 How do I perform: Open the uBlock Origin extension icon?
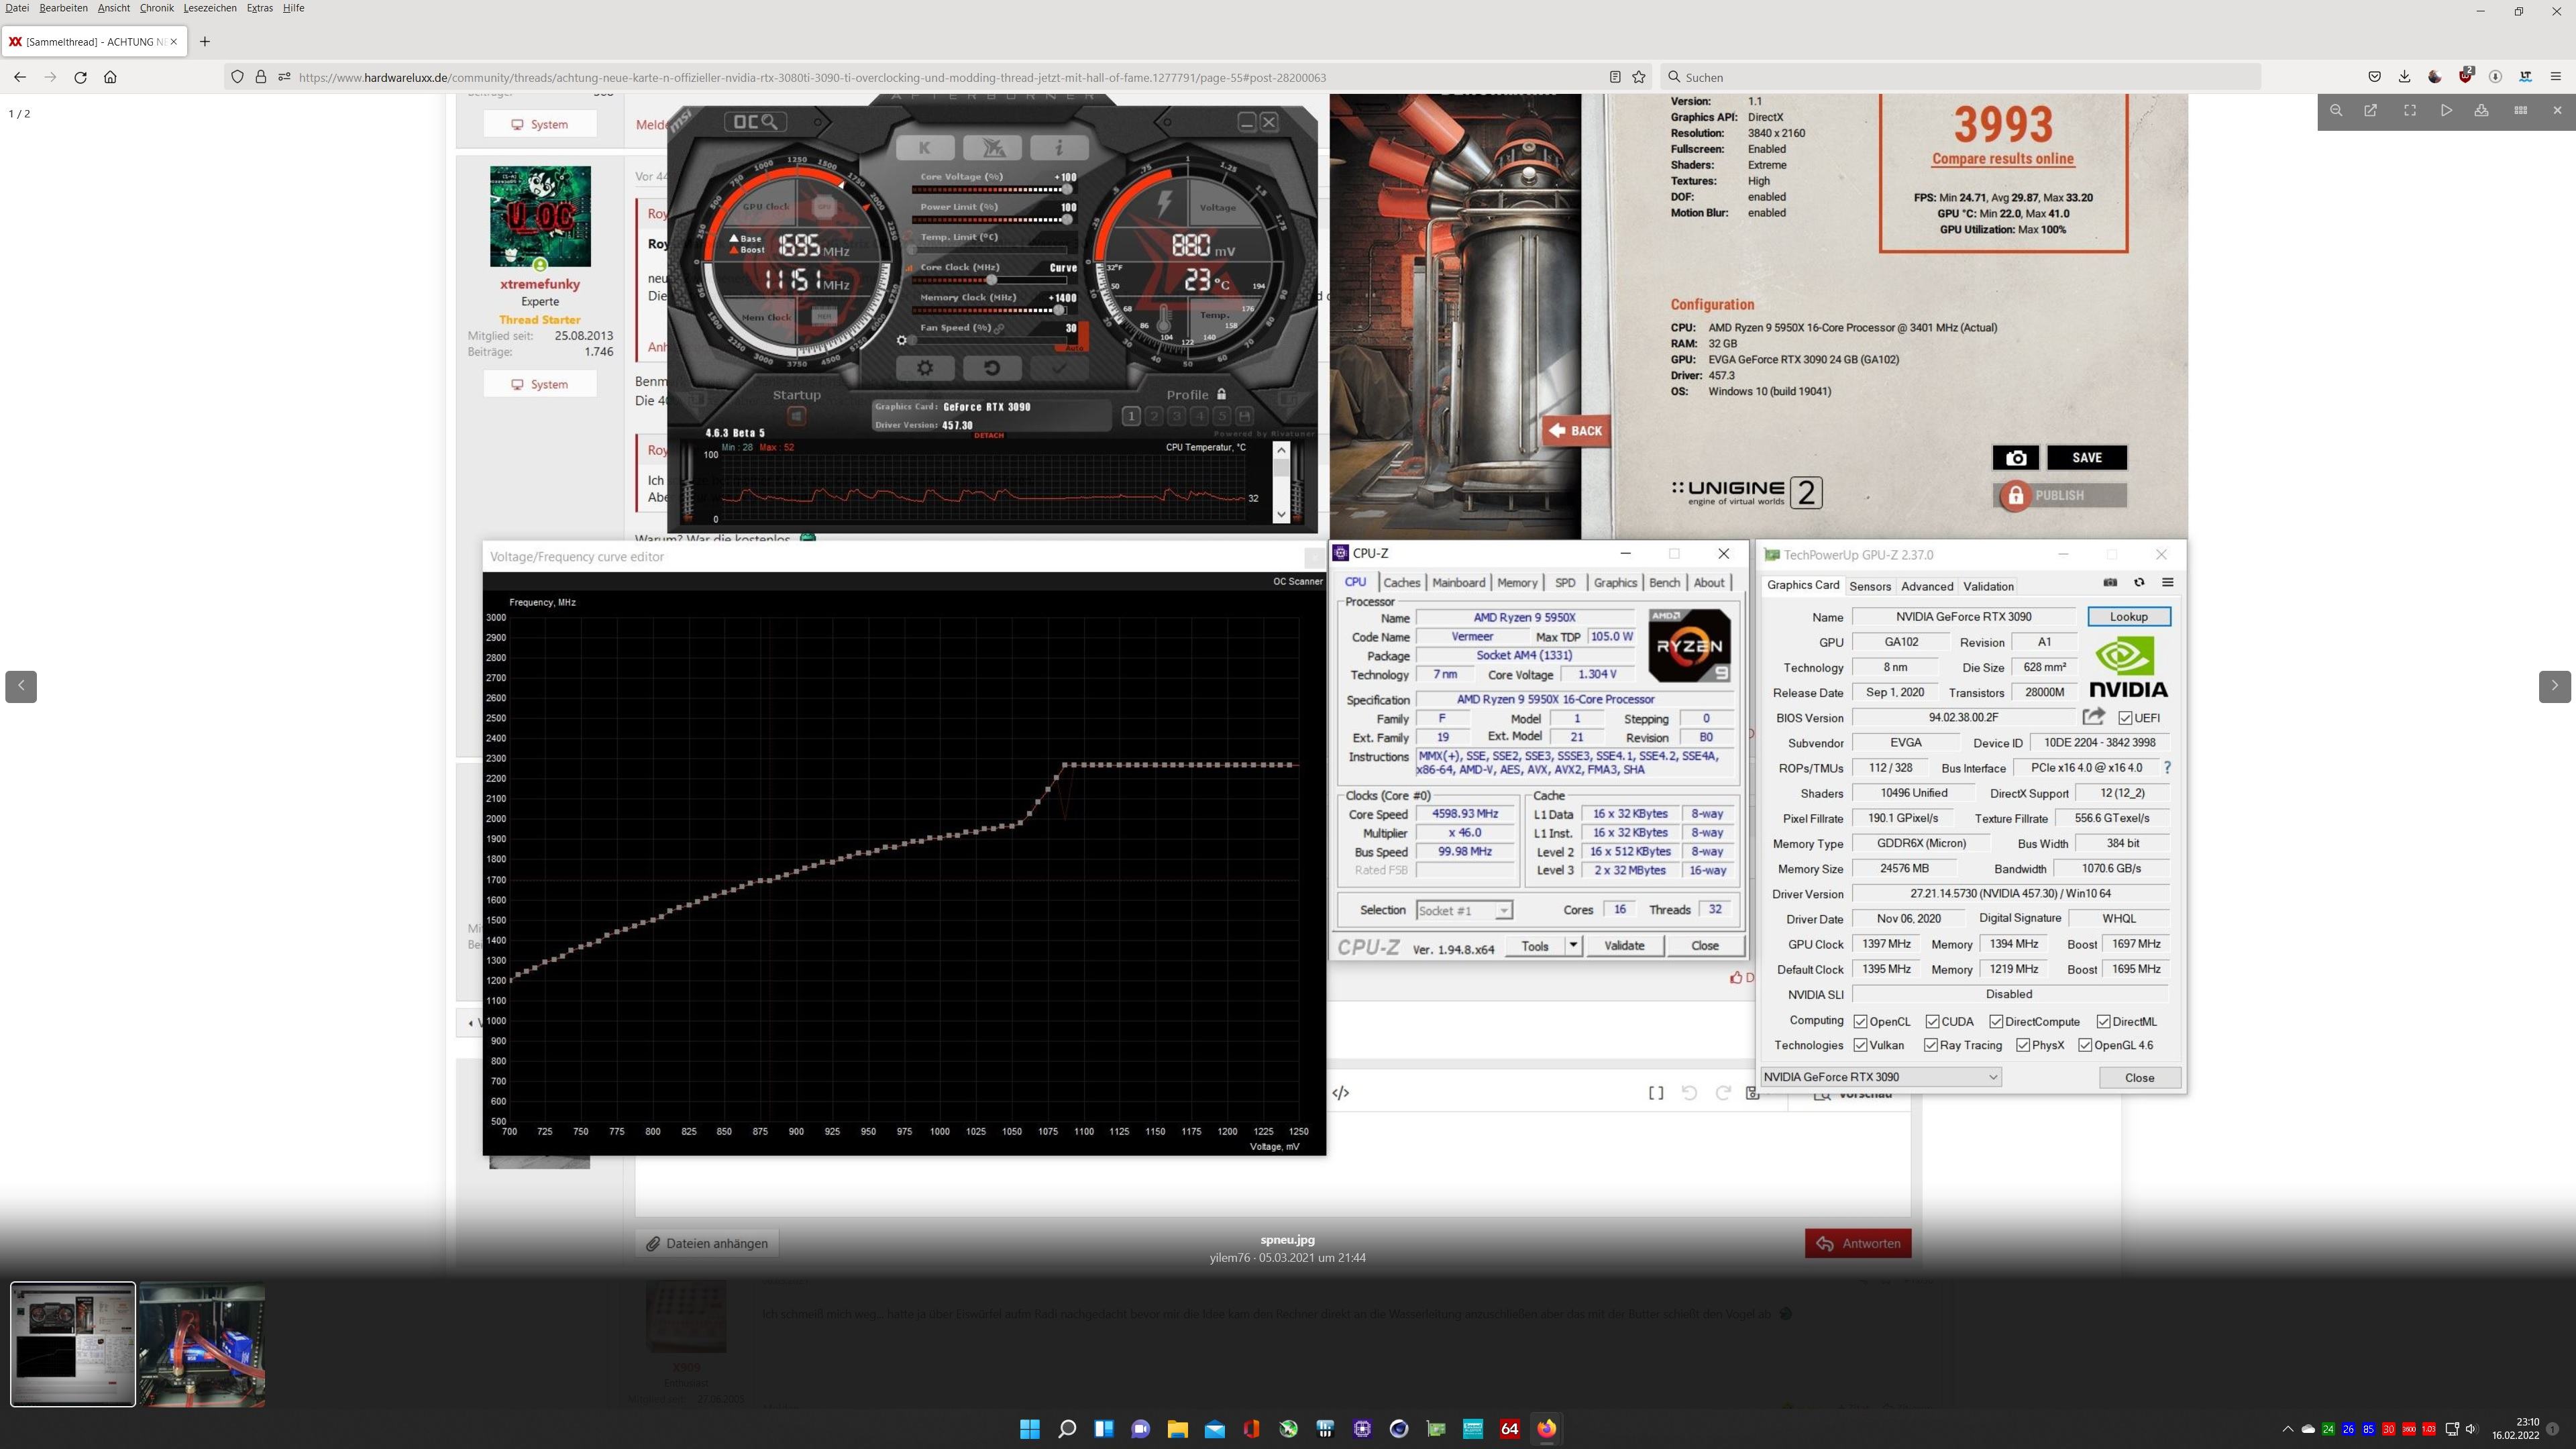click(2466, 76)
